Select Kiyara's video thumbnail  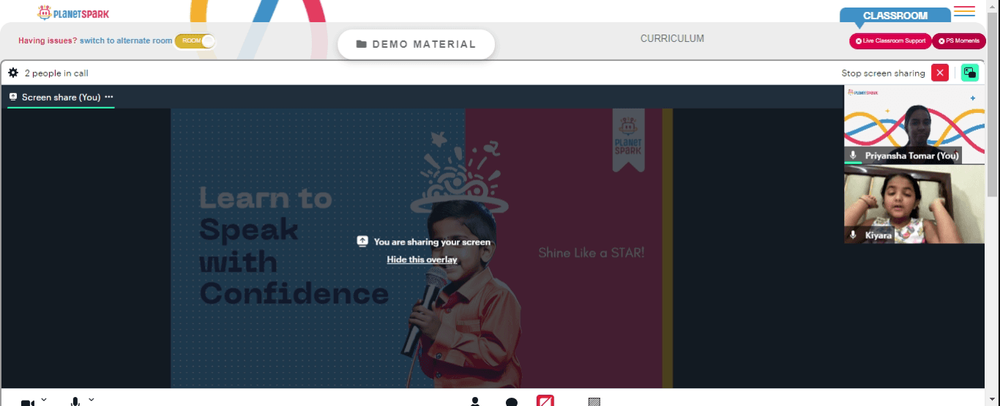point(914,205)
